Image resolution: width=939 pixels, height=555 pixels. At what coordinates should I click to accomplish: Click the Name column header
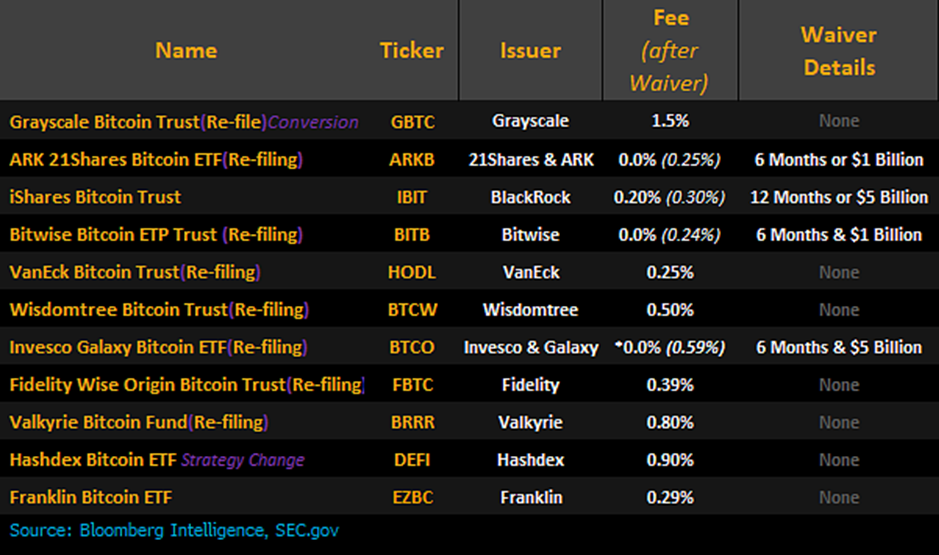pyautogui.click(x=186, y=50)
